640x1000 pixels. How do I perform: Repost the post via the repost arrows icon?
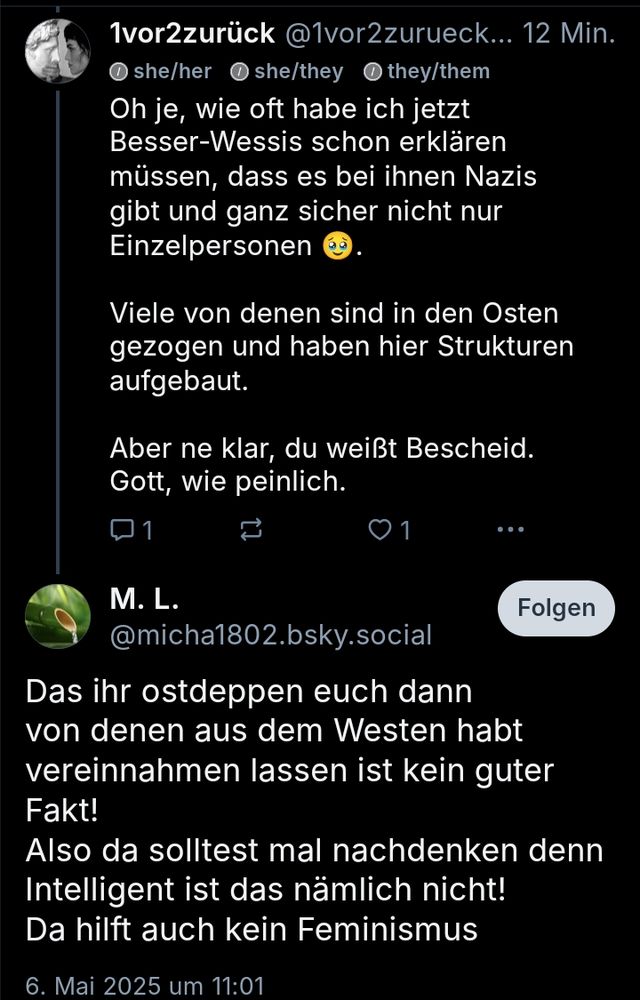252,530
